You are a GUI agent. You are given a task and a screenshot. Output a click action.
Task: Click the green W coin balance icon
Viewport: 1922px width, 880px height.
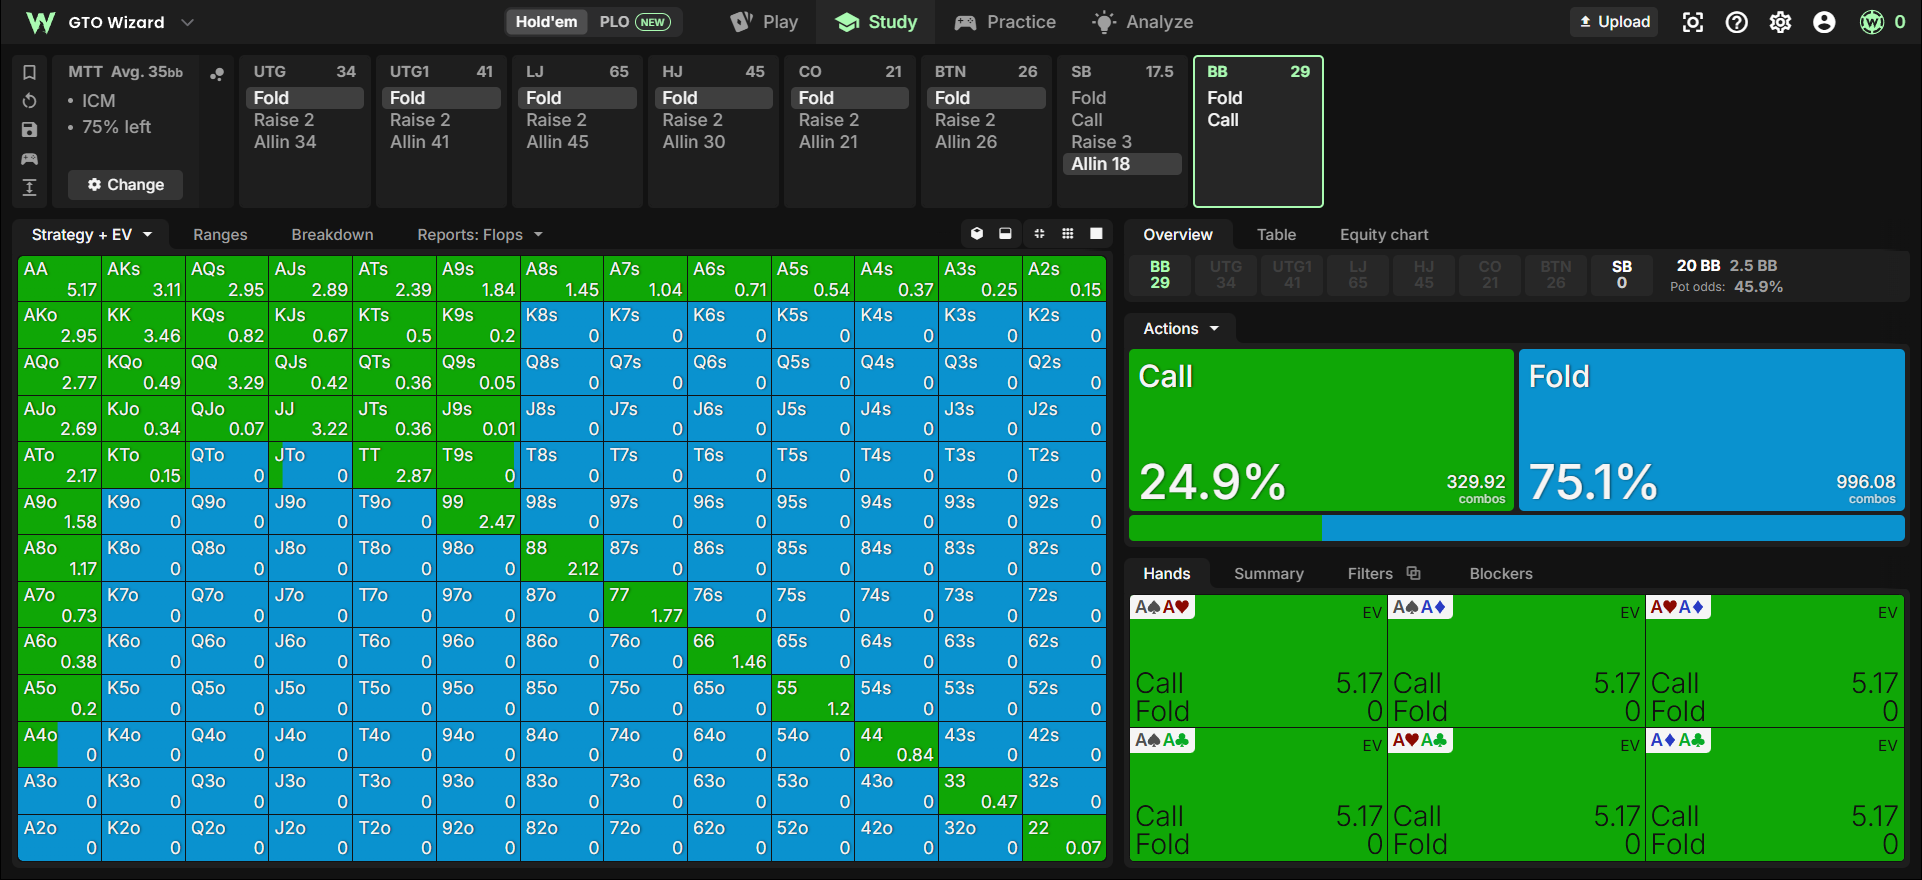(1872, 22)
